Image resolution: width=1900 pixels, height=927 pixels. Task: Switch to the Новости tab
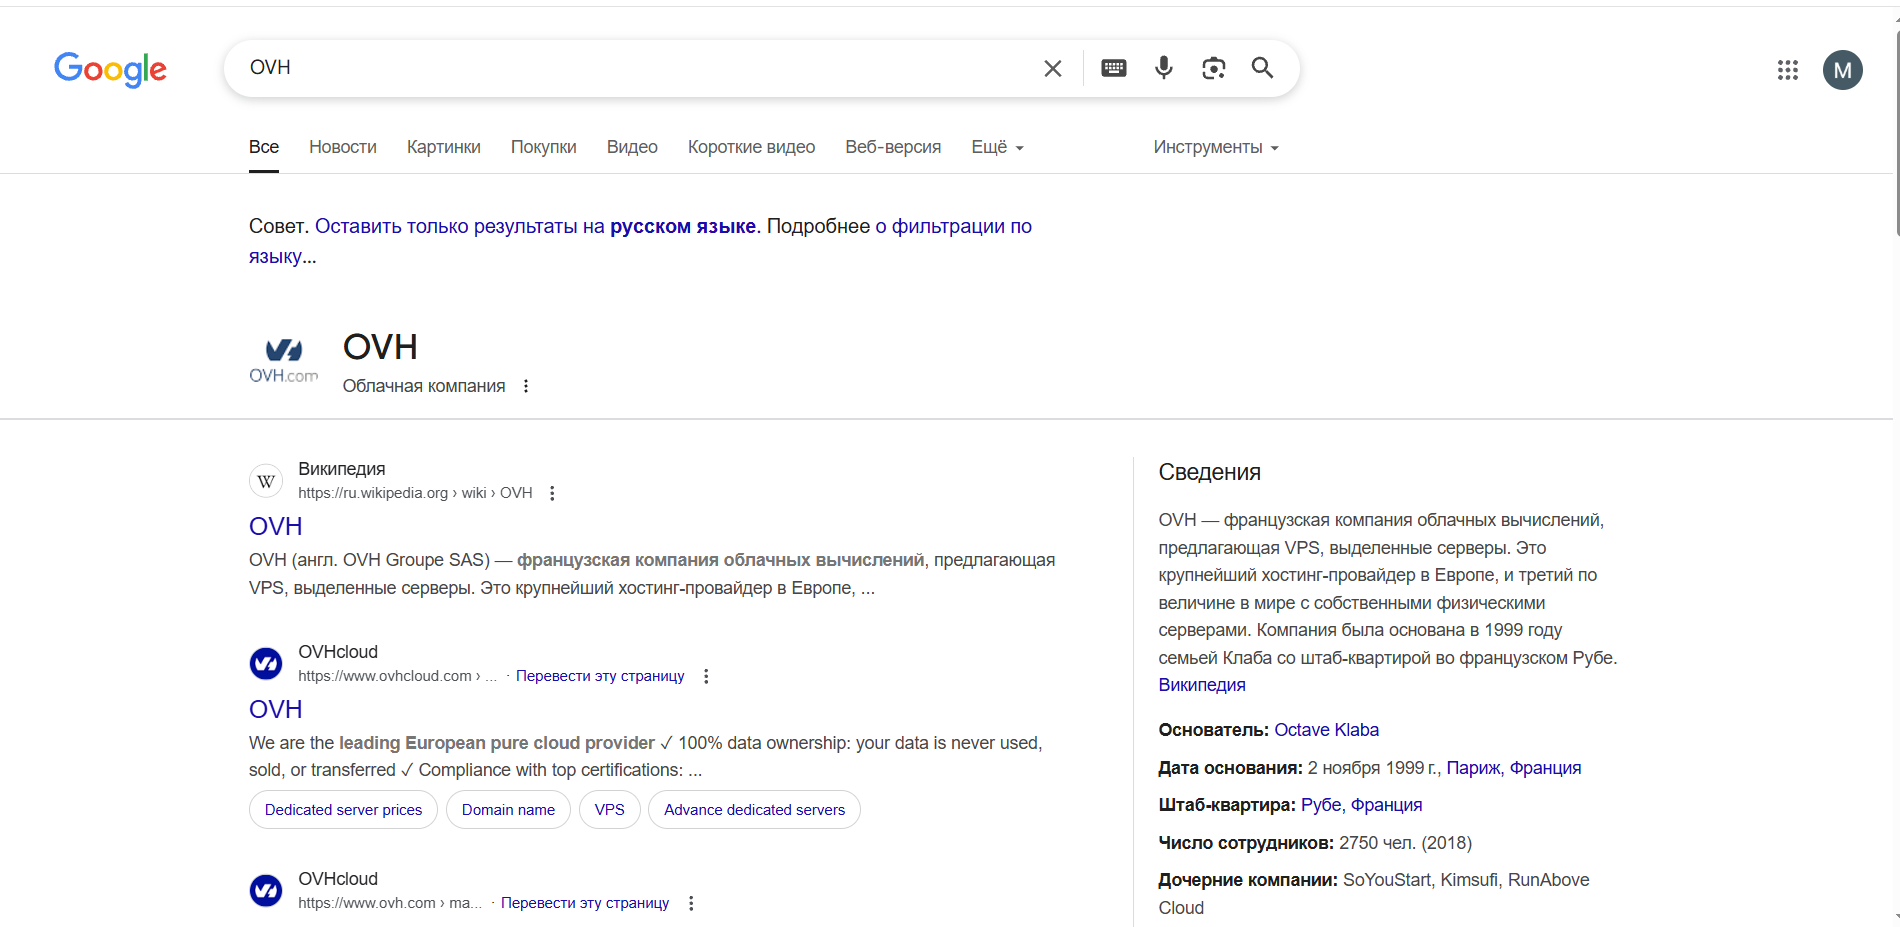(x=343, y=147)
